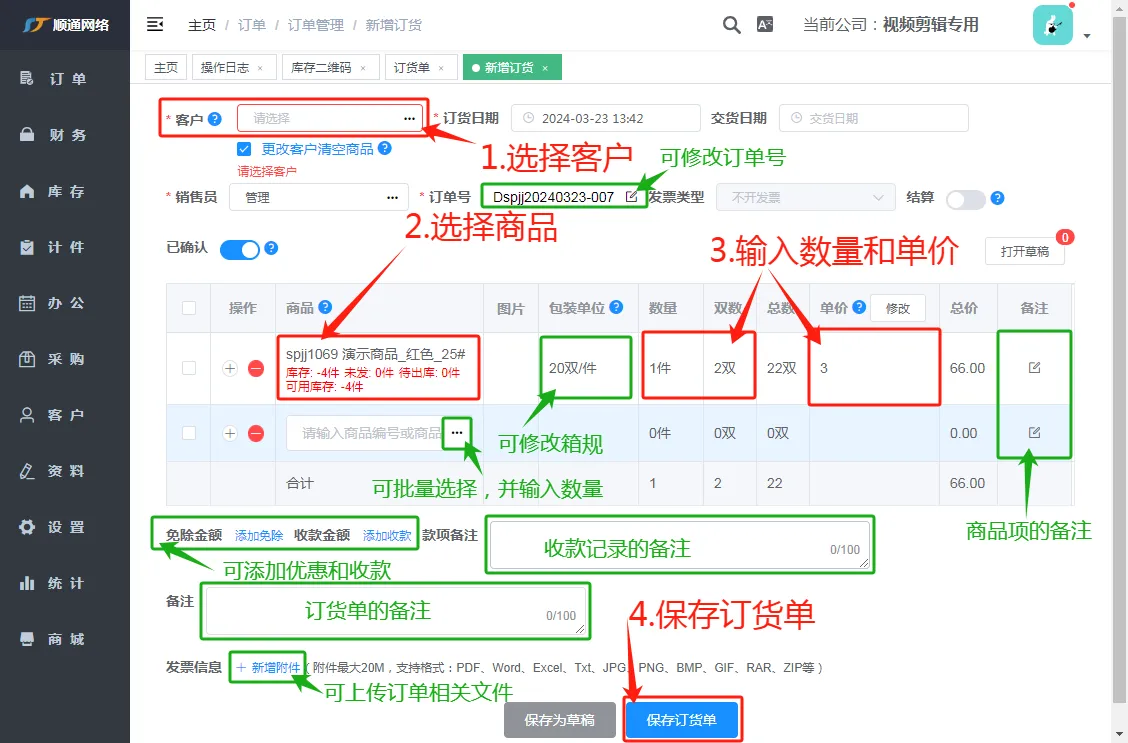Click the help question icon next to 客户

214,119
